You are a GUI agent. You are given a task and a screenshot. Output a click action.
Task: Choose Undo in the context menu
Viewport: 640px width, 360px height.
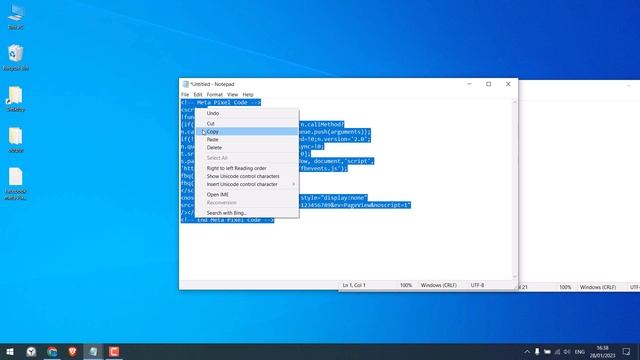[247, 113]
